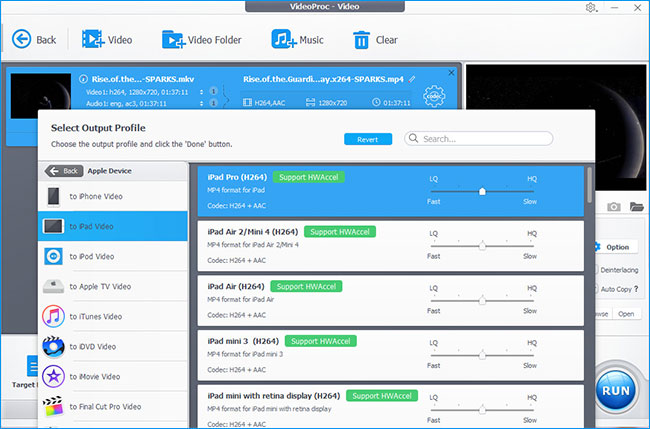The width and height of the screenshot is (650, 429).
Task: Open Audio1 track selector arrows
Action: click(201, 103)
